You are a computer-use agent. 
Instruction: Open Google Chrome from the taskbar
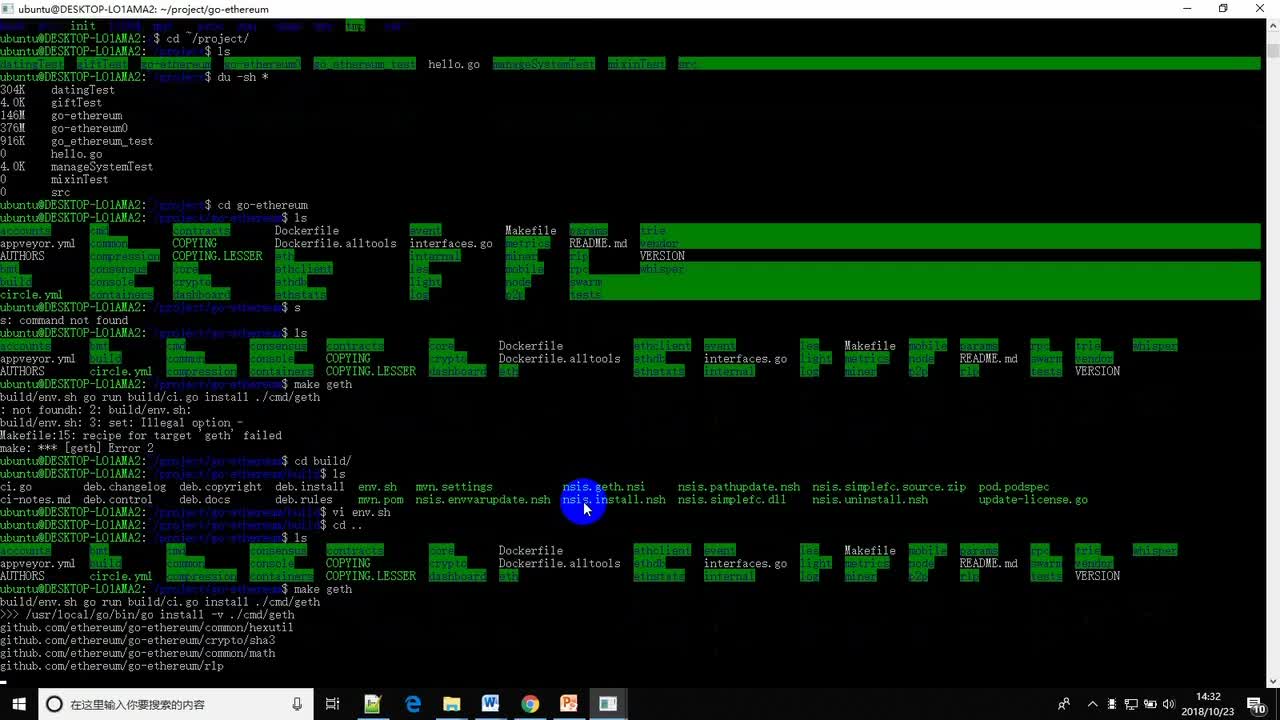(x=530, y=704)
